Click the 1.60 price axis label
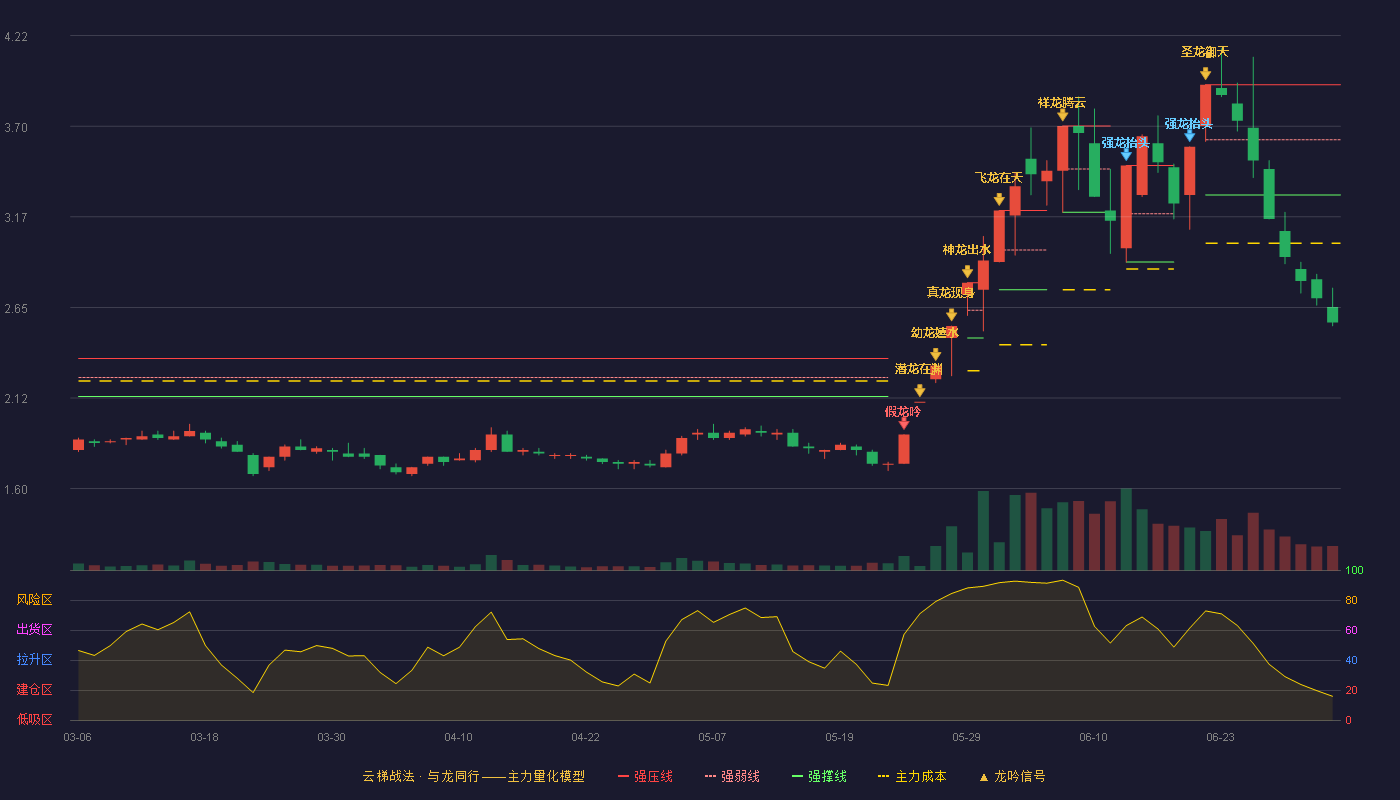 [16, 490]
